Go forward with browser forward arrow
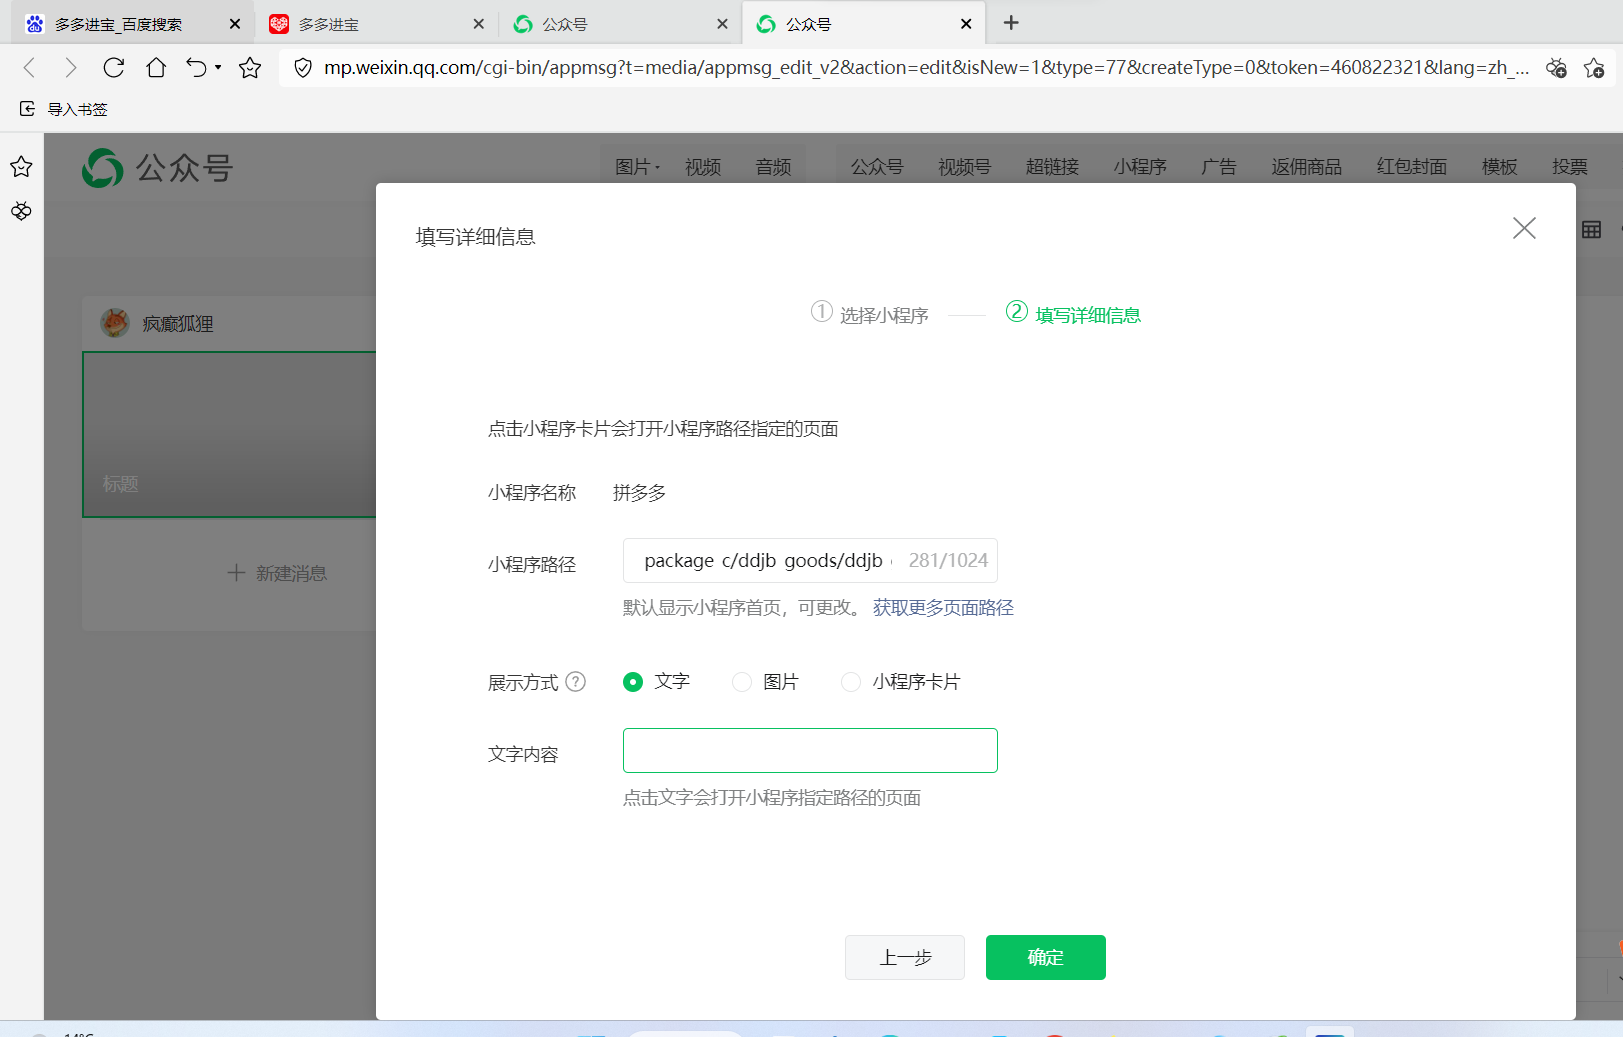The width and height of the screenshot is (1623, 1037). [70, 67]
